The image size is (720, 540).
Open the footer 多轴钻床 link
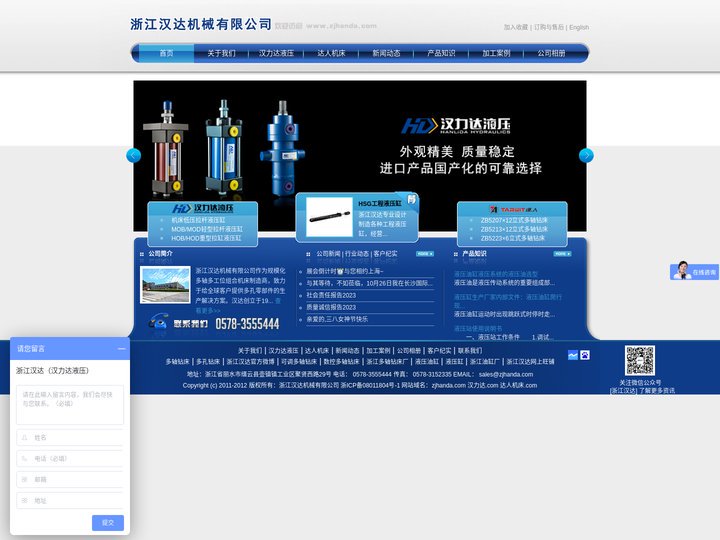pyautogui.click(x=177, y=361)
